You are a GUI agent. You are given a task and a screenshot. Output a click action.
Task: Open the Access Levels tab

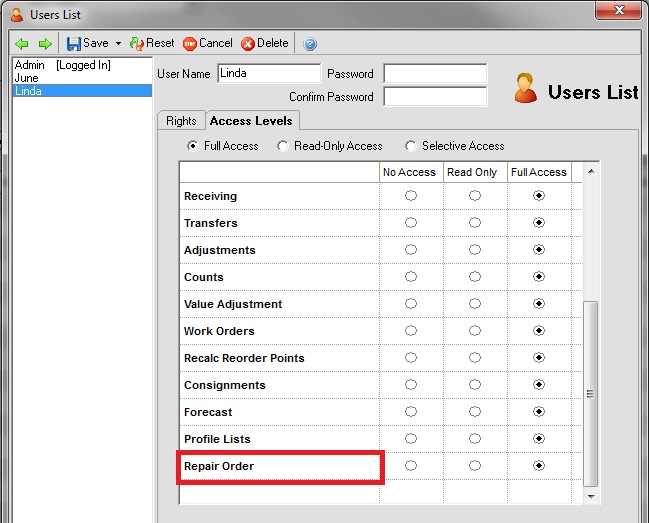(x=250, y=121)
